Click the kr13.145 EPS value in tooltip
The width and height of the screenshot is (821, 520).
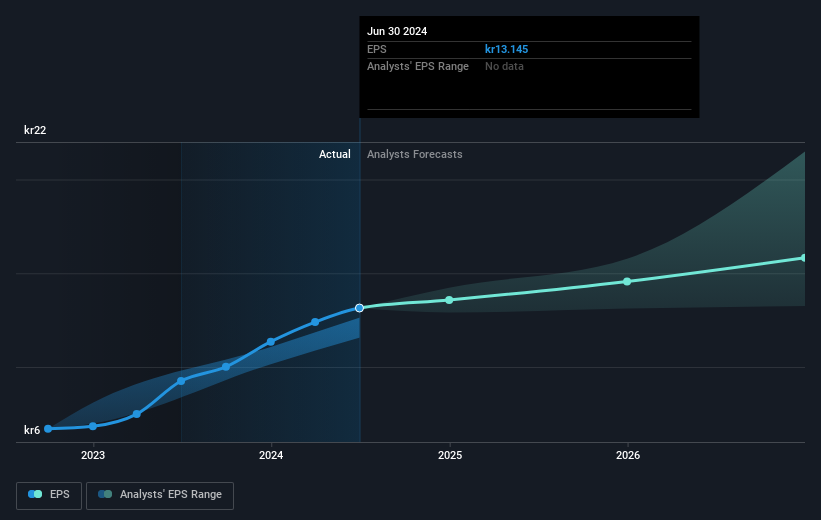click(x=506, y=49)
